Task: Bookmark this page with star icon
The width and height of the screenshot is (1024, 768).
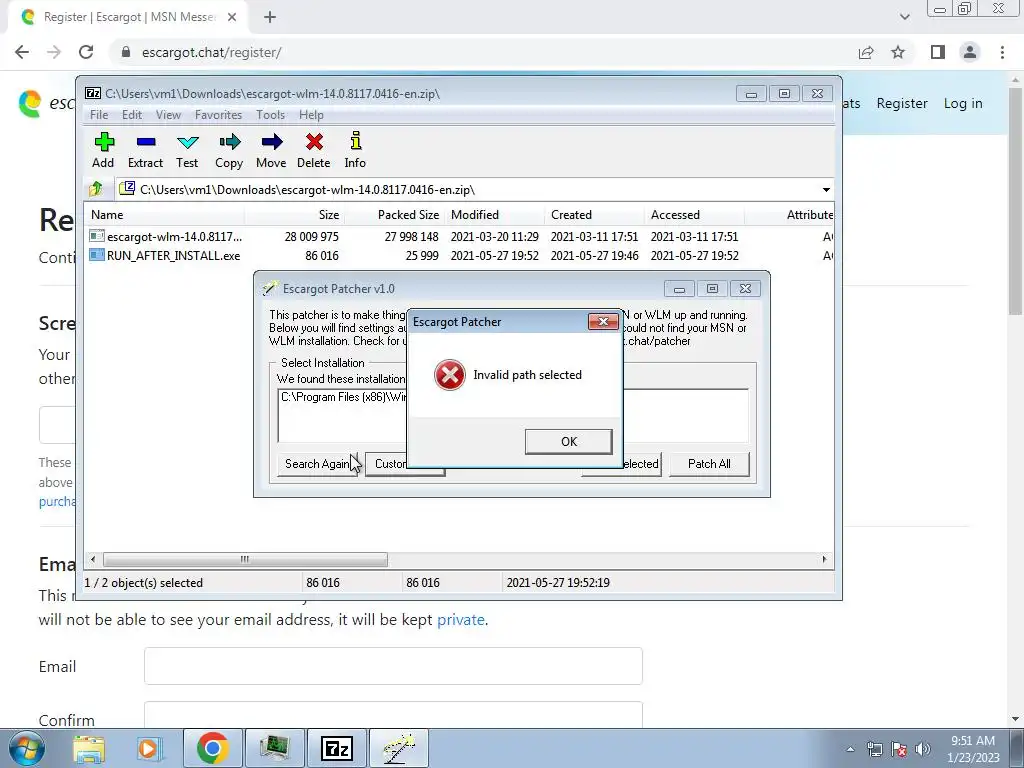Action: (898, 52)
